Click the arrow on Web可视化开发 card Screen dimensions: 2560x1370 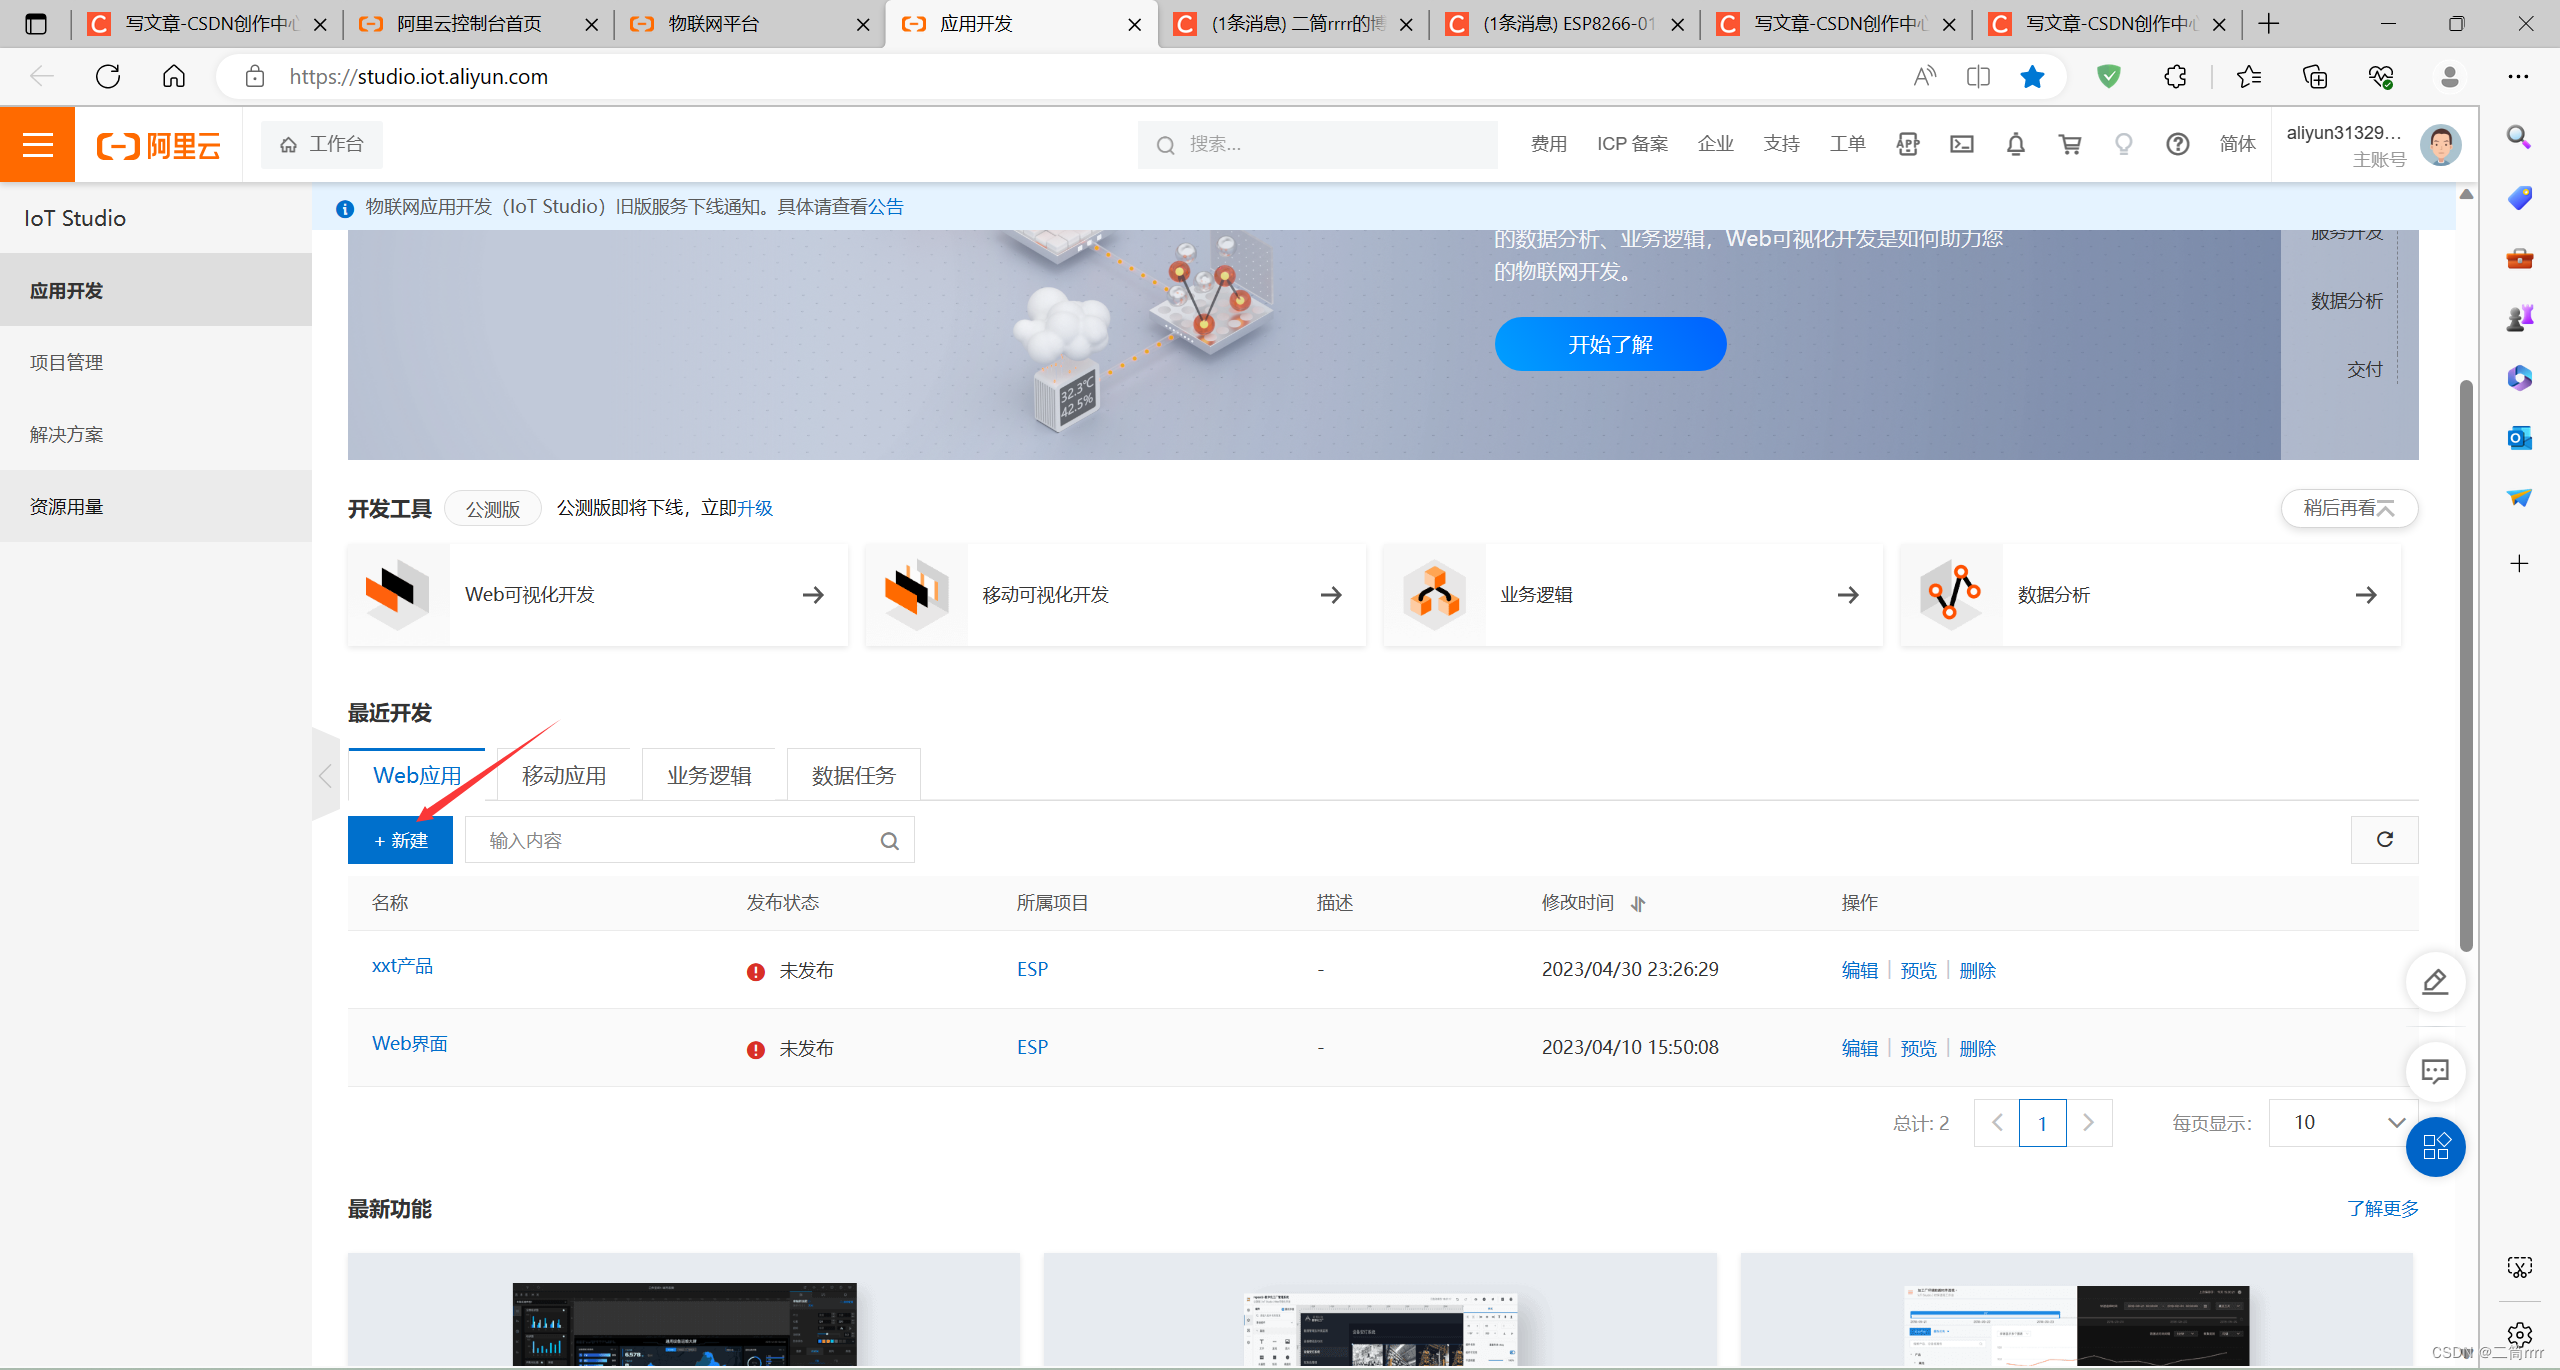point(813,594)
